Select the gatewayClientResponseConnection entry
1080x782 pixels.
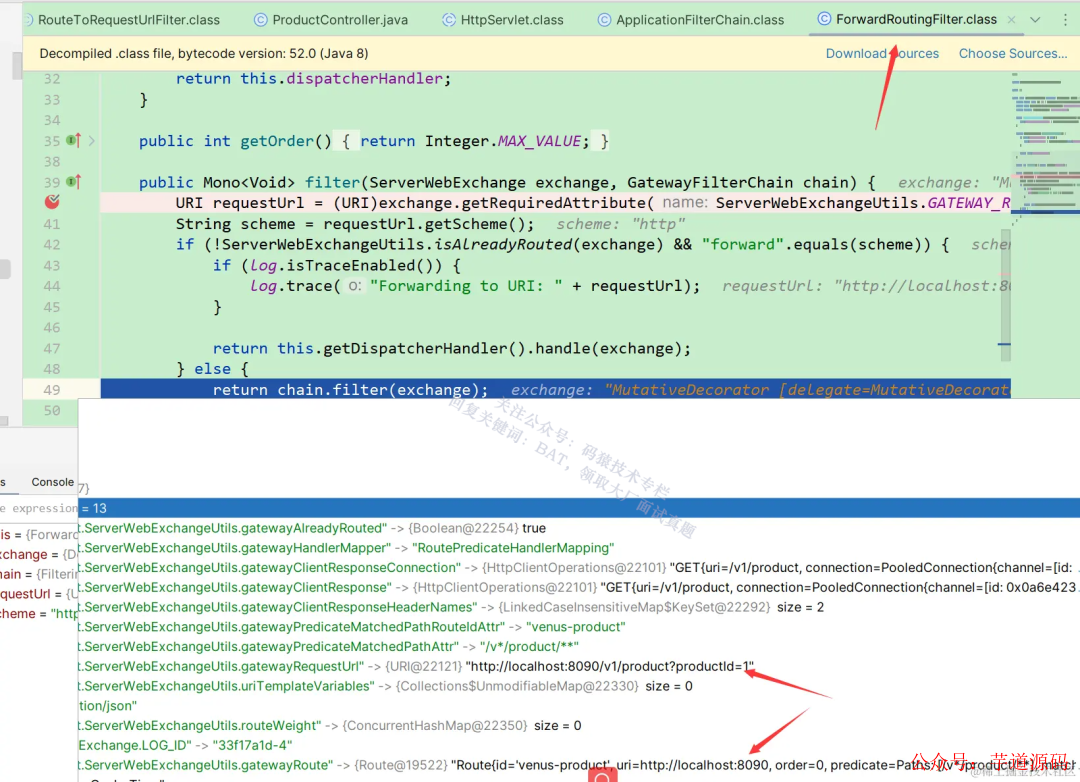pyautogui.click(x=579, y=568)
